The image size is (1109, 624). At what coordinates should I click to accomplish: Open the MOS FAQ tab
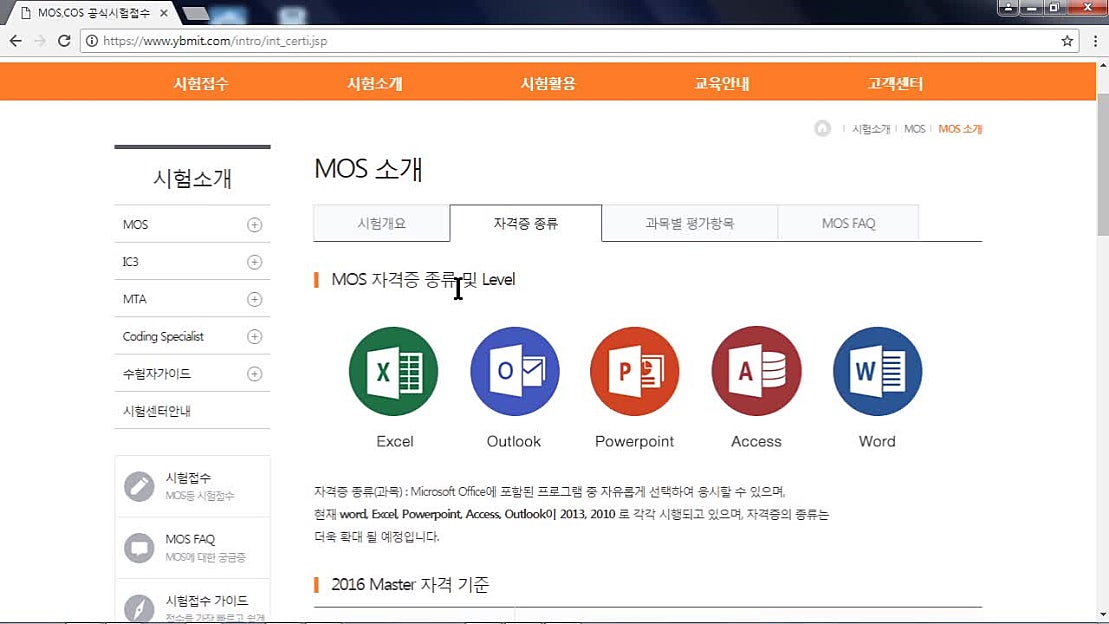click(848, 223)
